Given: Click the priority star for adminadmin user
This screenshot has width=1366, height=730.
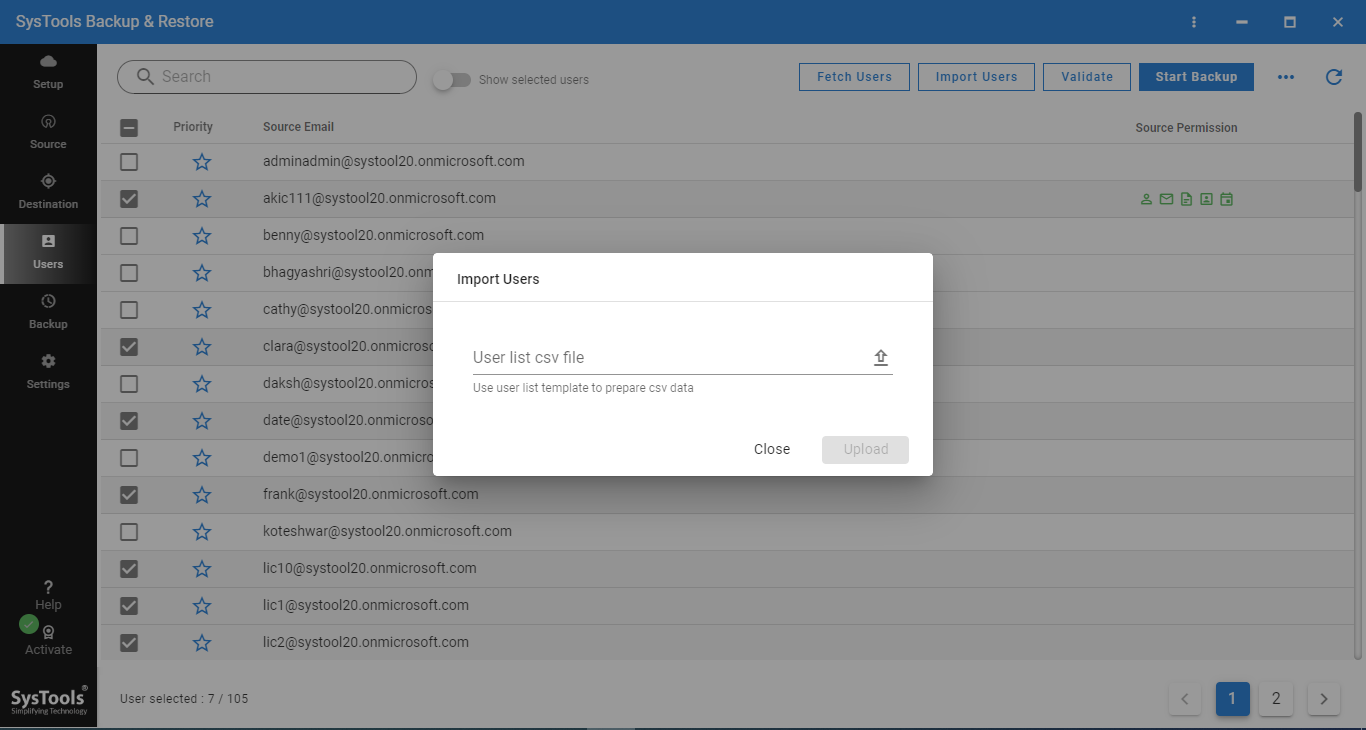Looking at the screenshot, I should tap(202, 162).
